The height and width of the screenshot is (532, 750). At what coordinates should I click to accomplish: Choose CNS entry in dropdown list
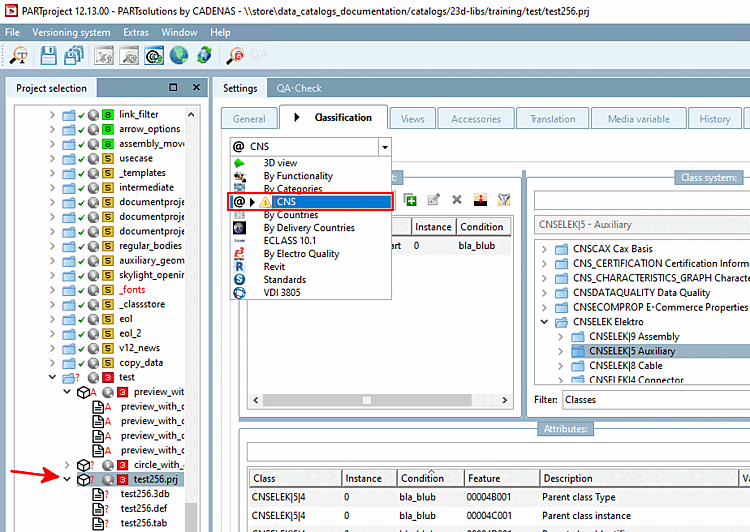coord(310,202)
